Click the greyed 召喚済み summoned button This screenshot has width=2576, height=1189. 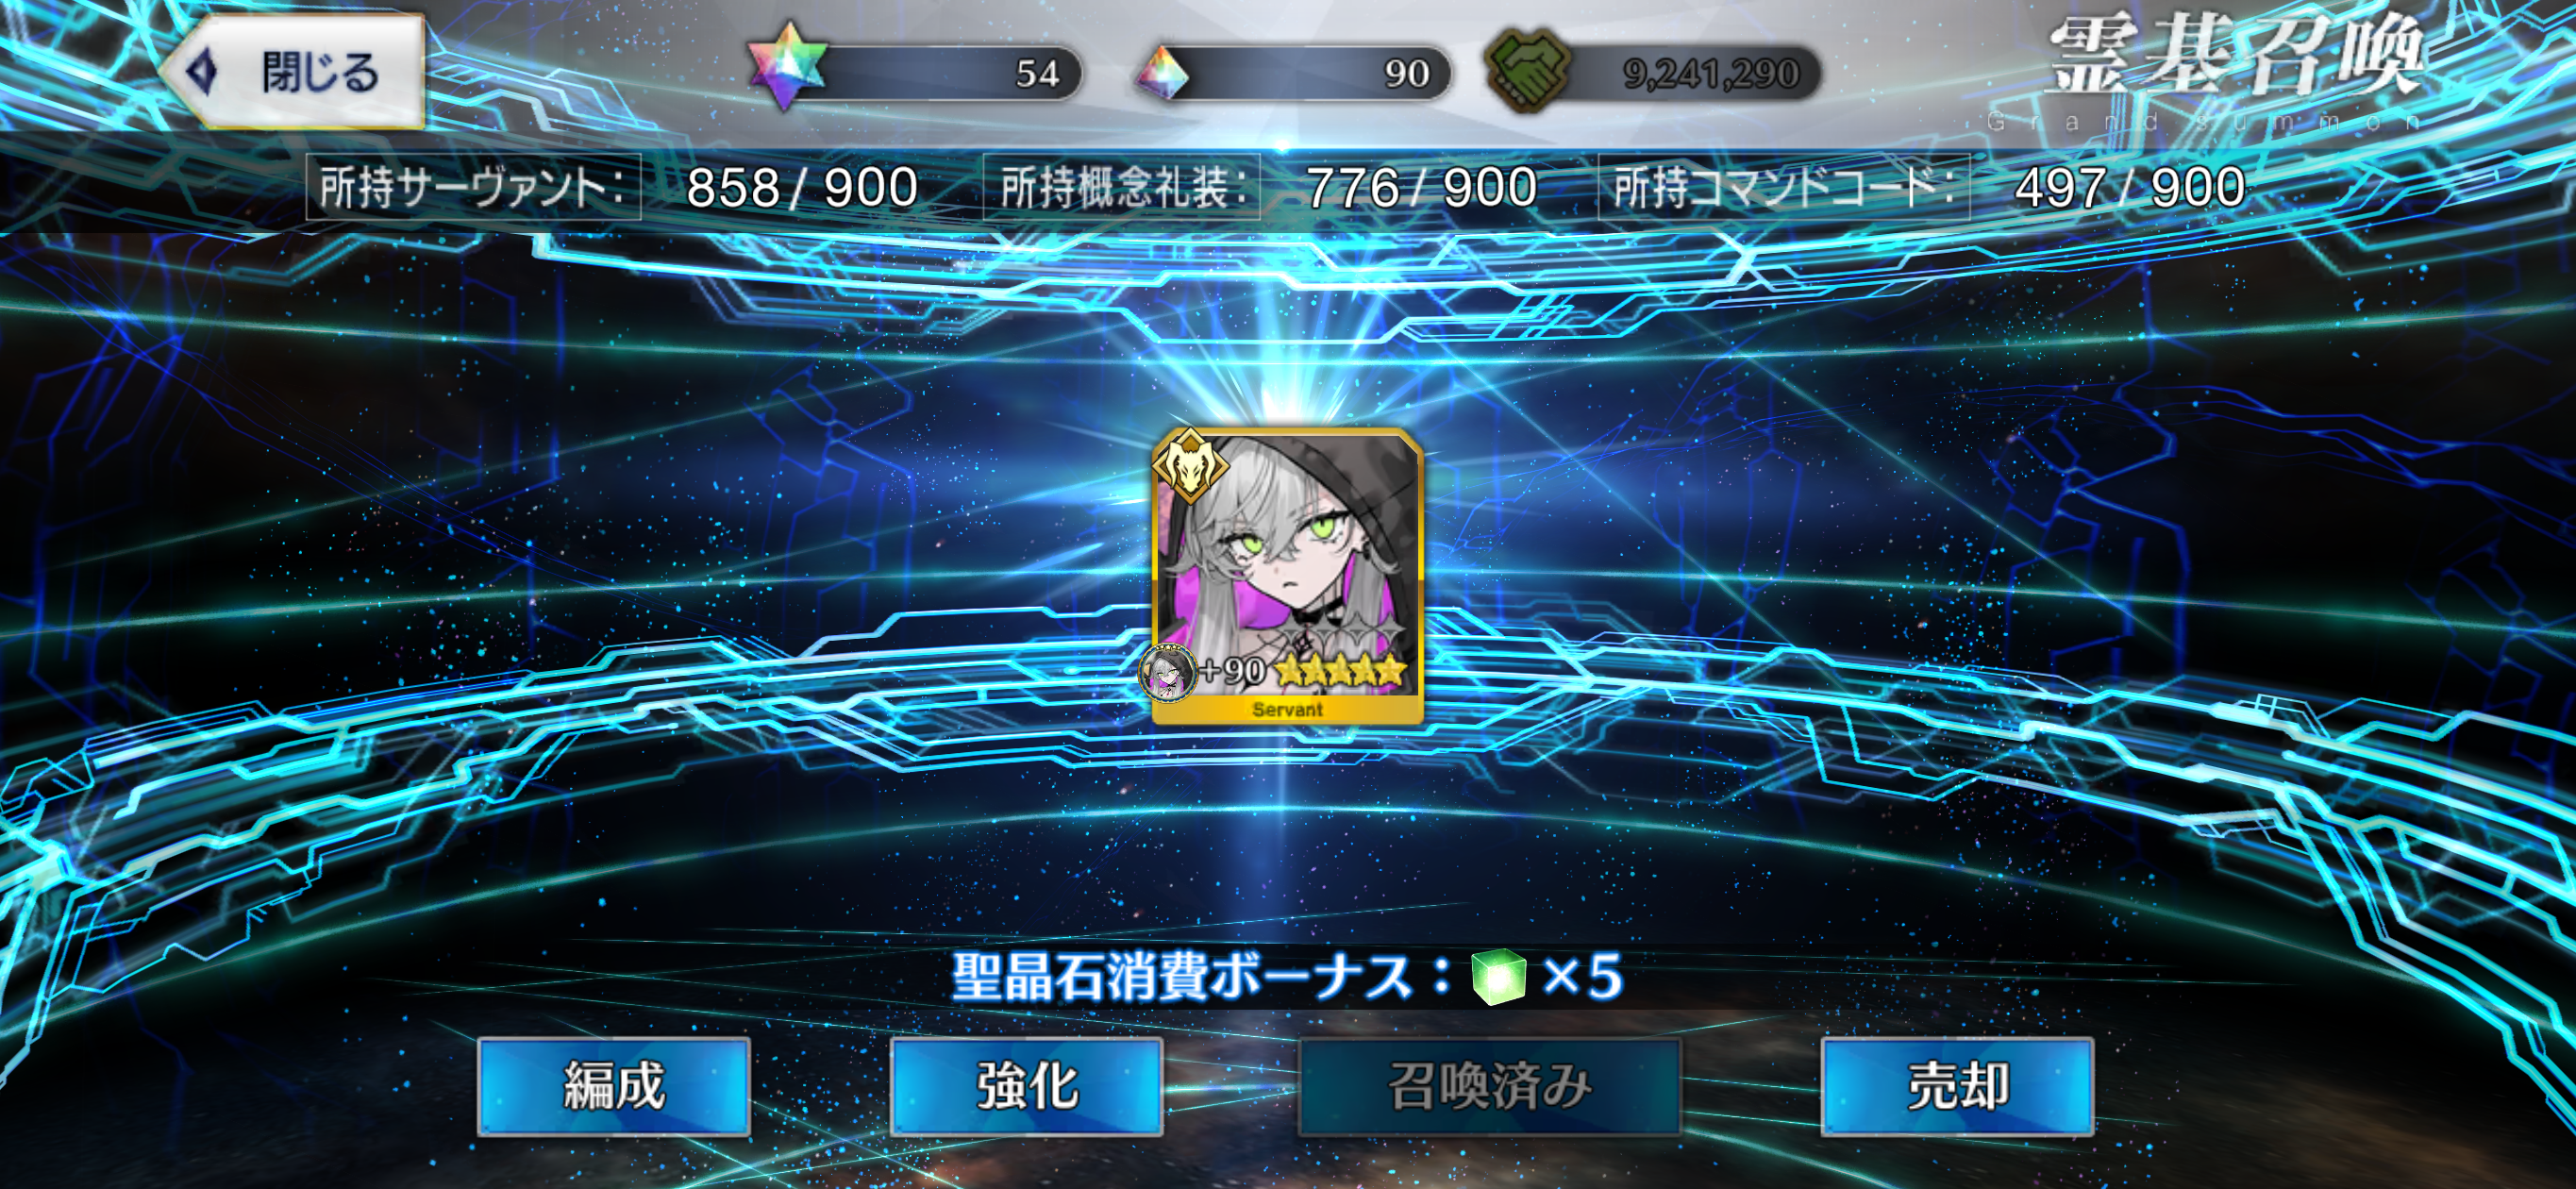click(x=1489, y=1086)
